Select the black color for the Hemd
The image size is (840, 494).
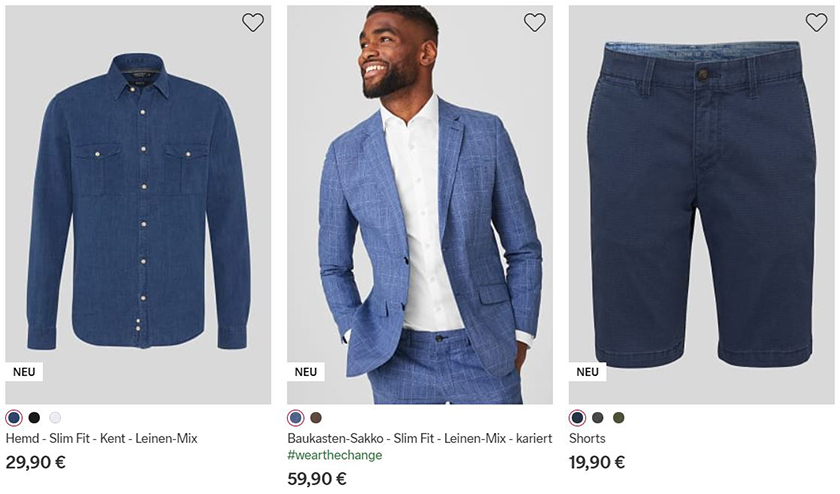point(34,418)
